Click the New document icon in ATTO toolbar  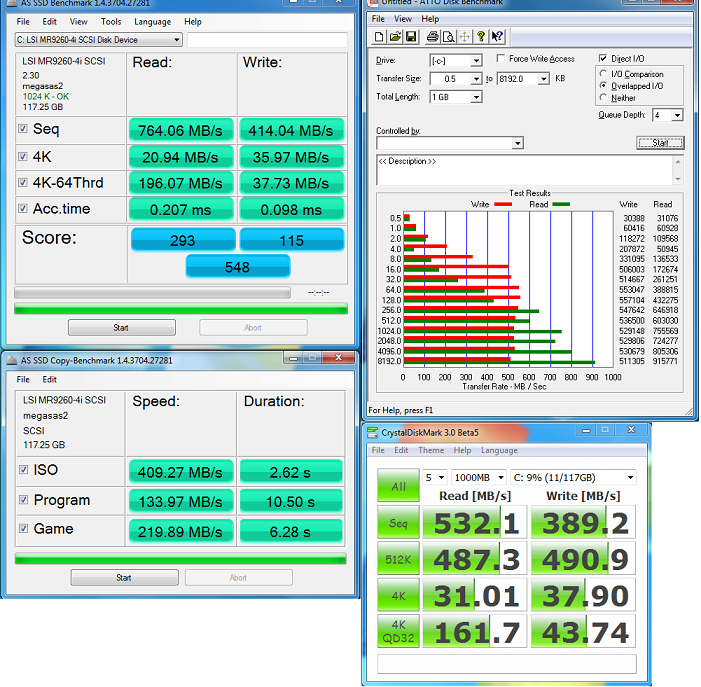[x=379, y=37]
